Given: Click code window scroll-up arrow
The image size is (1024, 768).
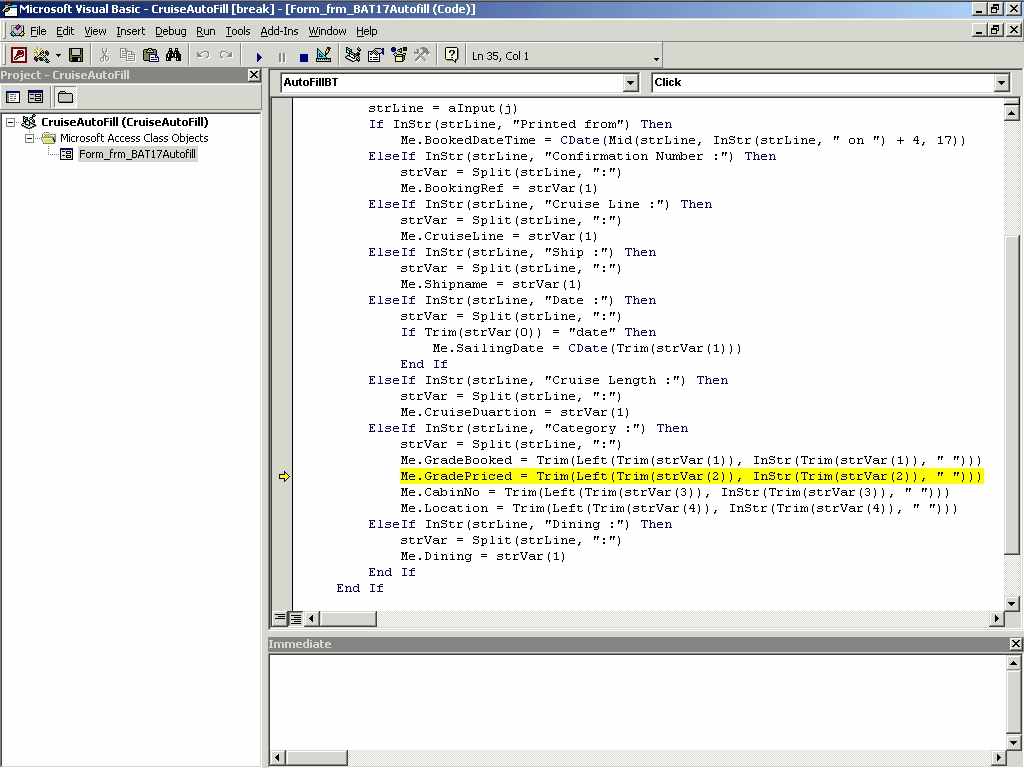Looking at the screenshot, I should pos(1011,113).
